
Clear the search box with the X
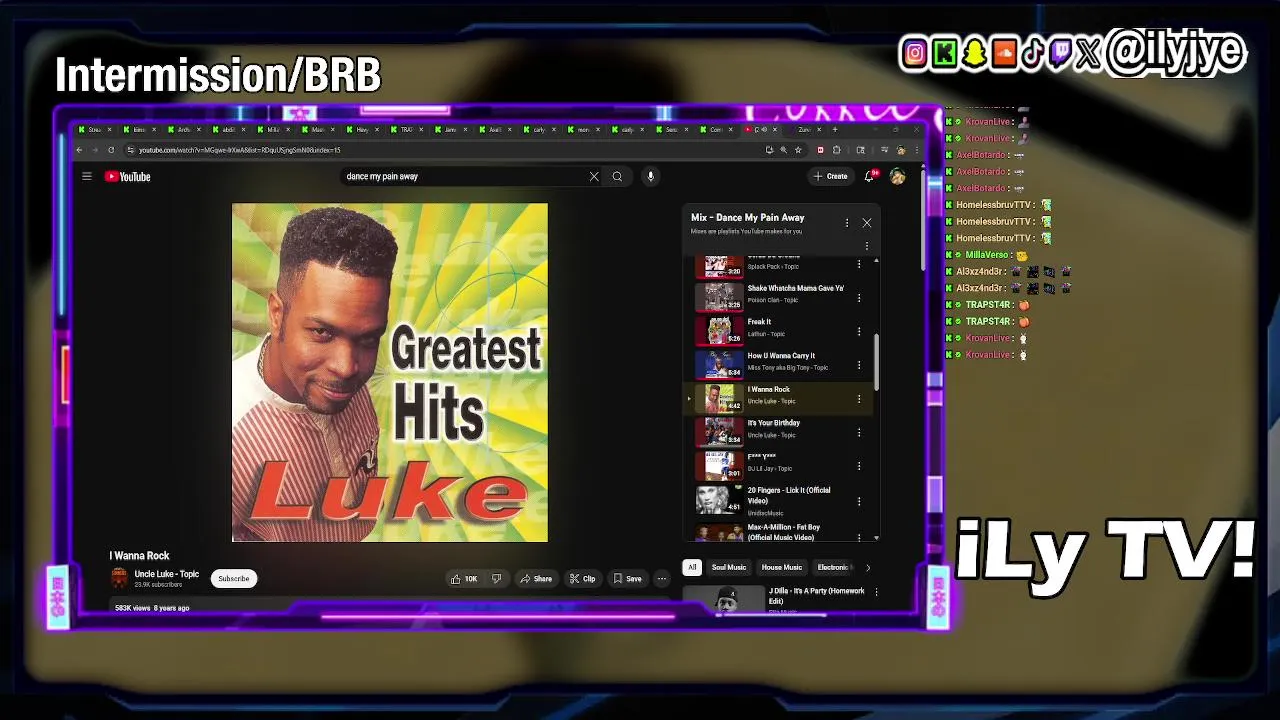(x=594, y=176)
